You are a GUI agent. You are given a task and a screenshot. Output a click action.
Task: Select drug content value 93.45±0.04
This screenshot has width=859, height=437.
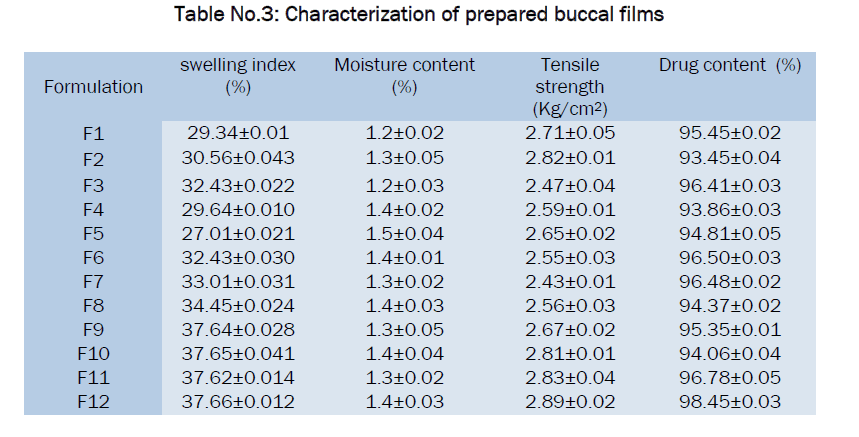731,158
